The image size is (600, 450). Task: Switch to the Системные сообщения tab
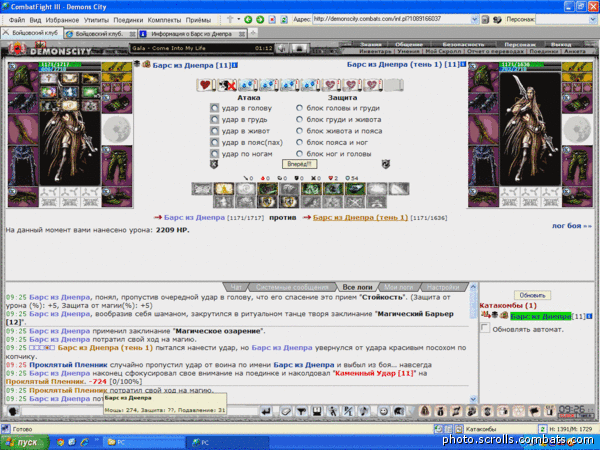point(292,287)
